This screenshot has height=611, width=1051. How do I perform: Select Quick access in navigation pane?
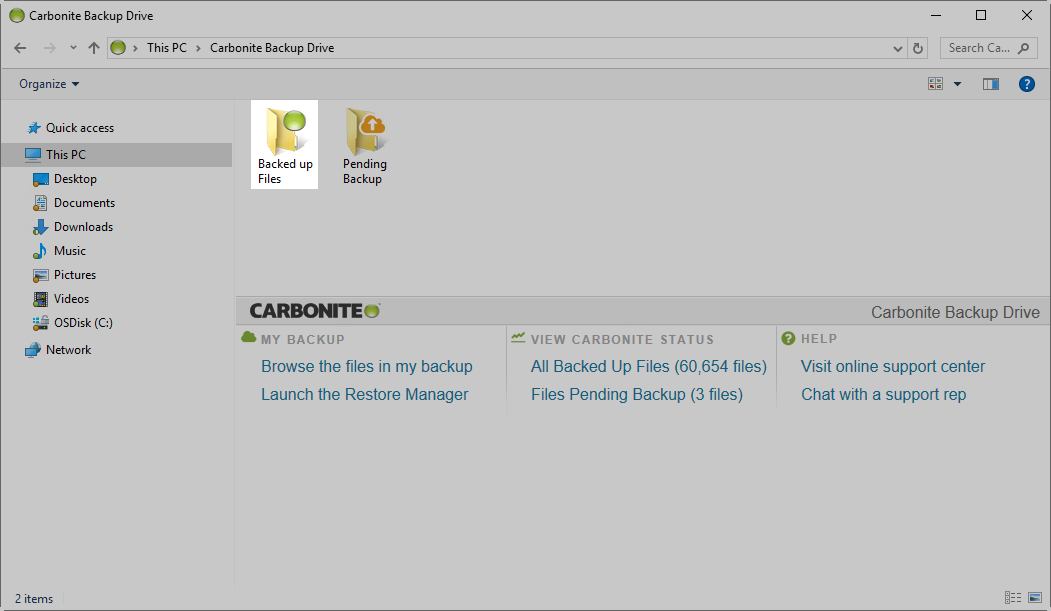(x=80, y=127)
